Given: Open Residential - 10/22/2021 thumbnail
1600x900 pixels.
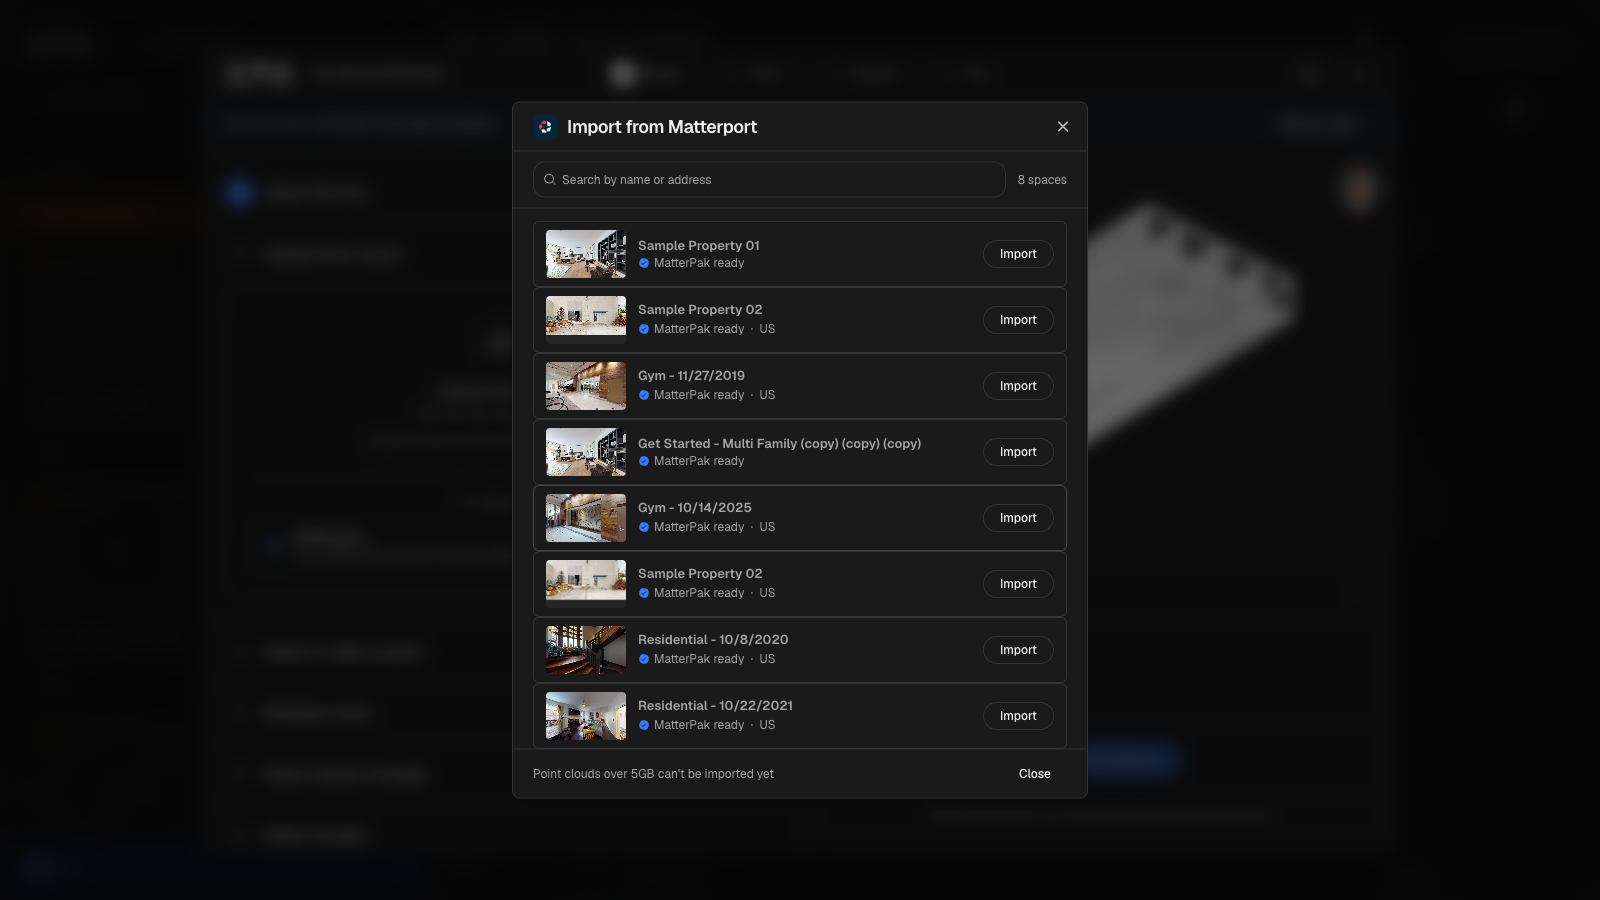Looking at the screenshot, I should pos(586,716).
